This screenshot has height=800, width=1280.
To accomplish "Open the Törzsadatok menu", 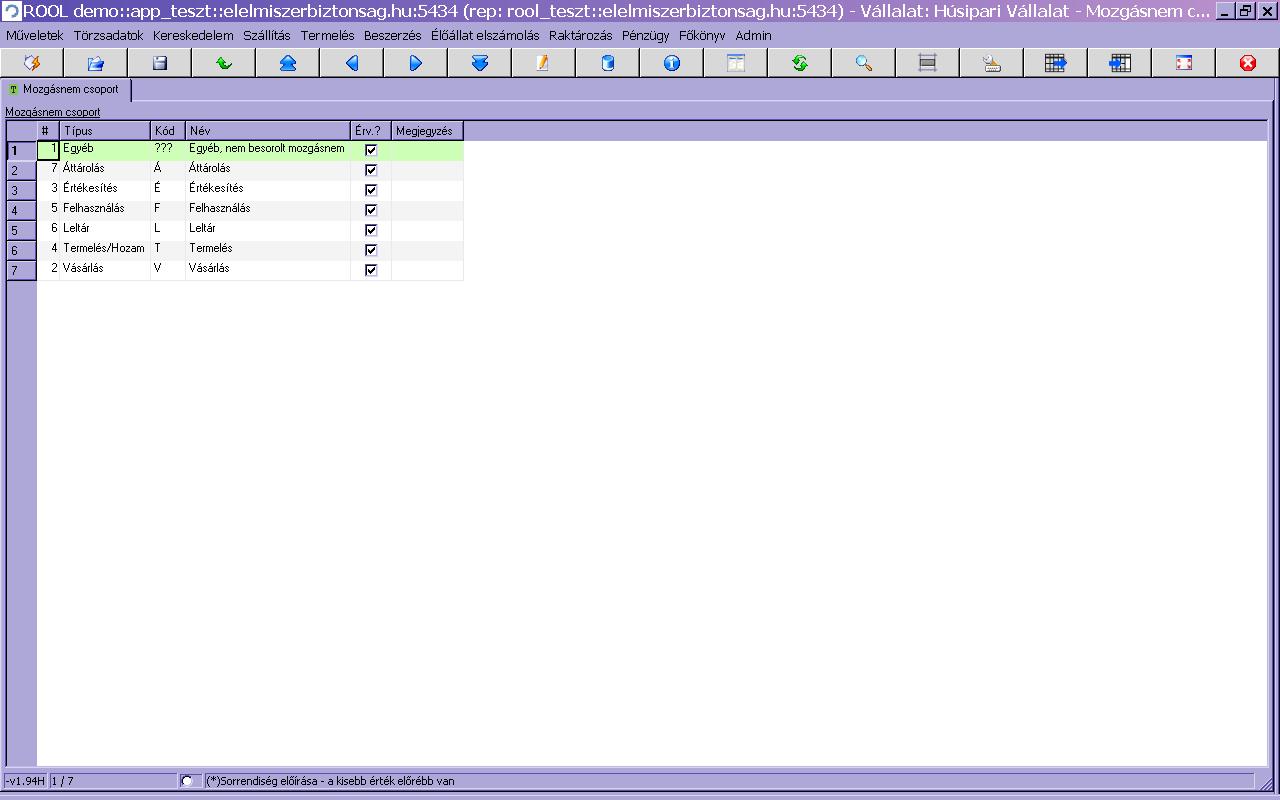I will click(109, 35).
